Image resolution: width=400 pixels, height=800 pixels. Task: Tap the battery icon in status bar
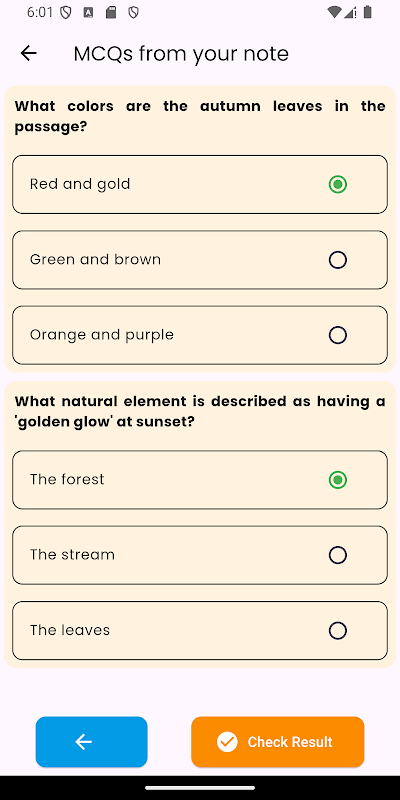tap(367, 13)
